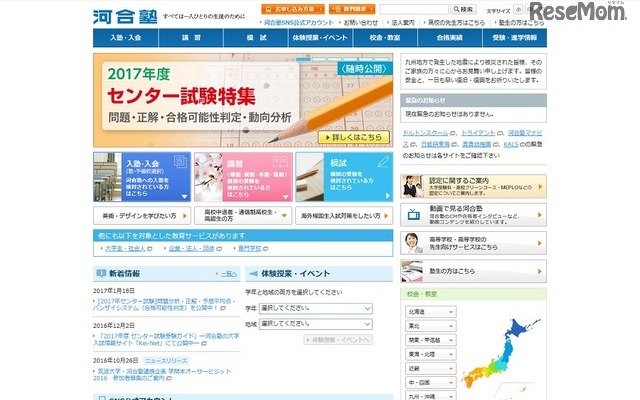Image resolution: width=640 pixels, height=400 pixels.
Task: Click the センター試験特集 banner heading
Action: click(181, 96)
